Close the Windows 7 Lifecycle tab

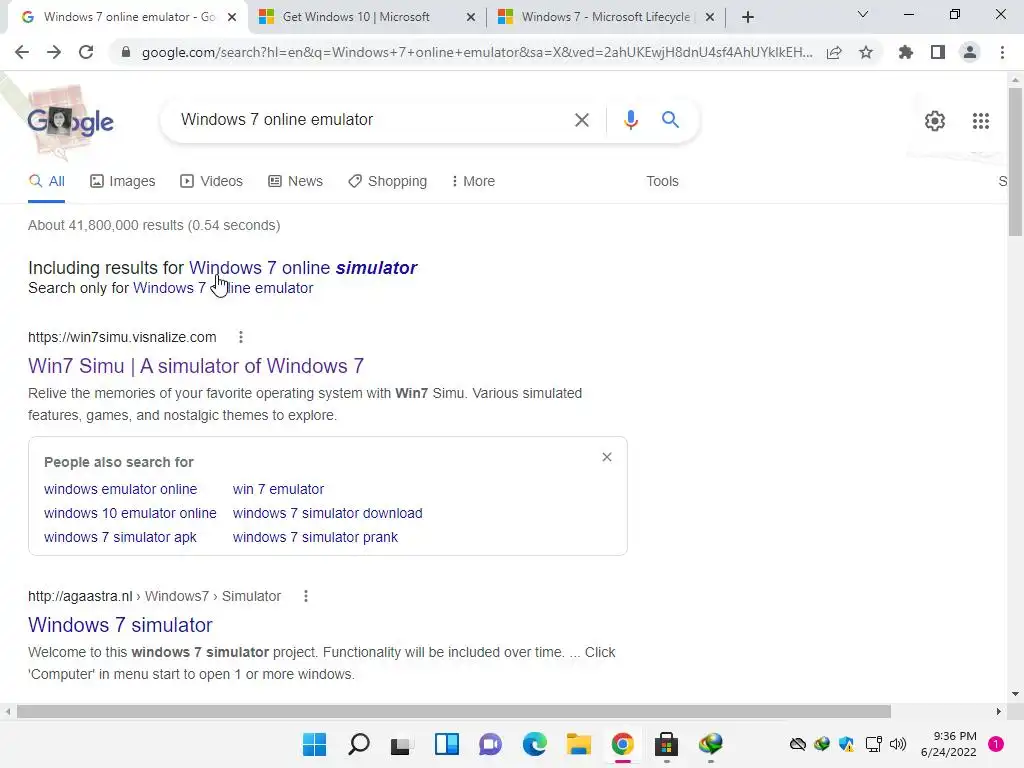[x=710, y=17]
